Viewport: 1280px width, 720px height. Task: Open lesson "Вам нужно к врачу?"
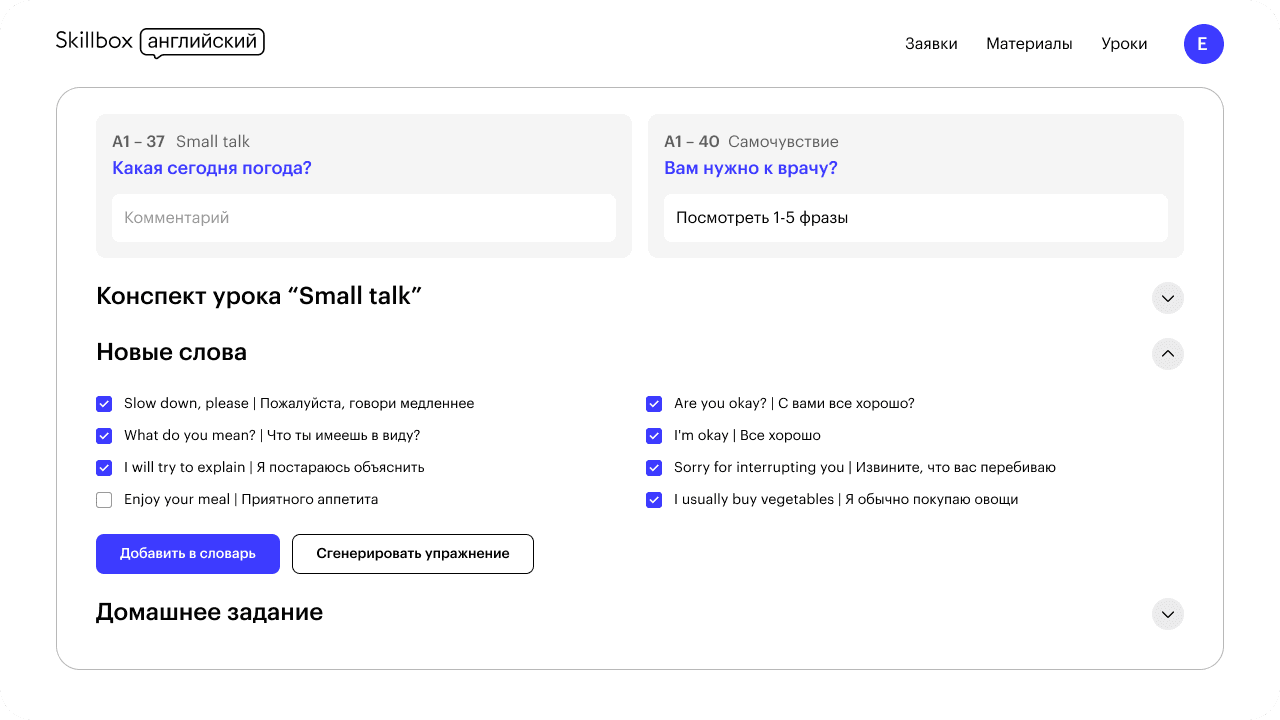point(751,167)
